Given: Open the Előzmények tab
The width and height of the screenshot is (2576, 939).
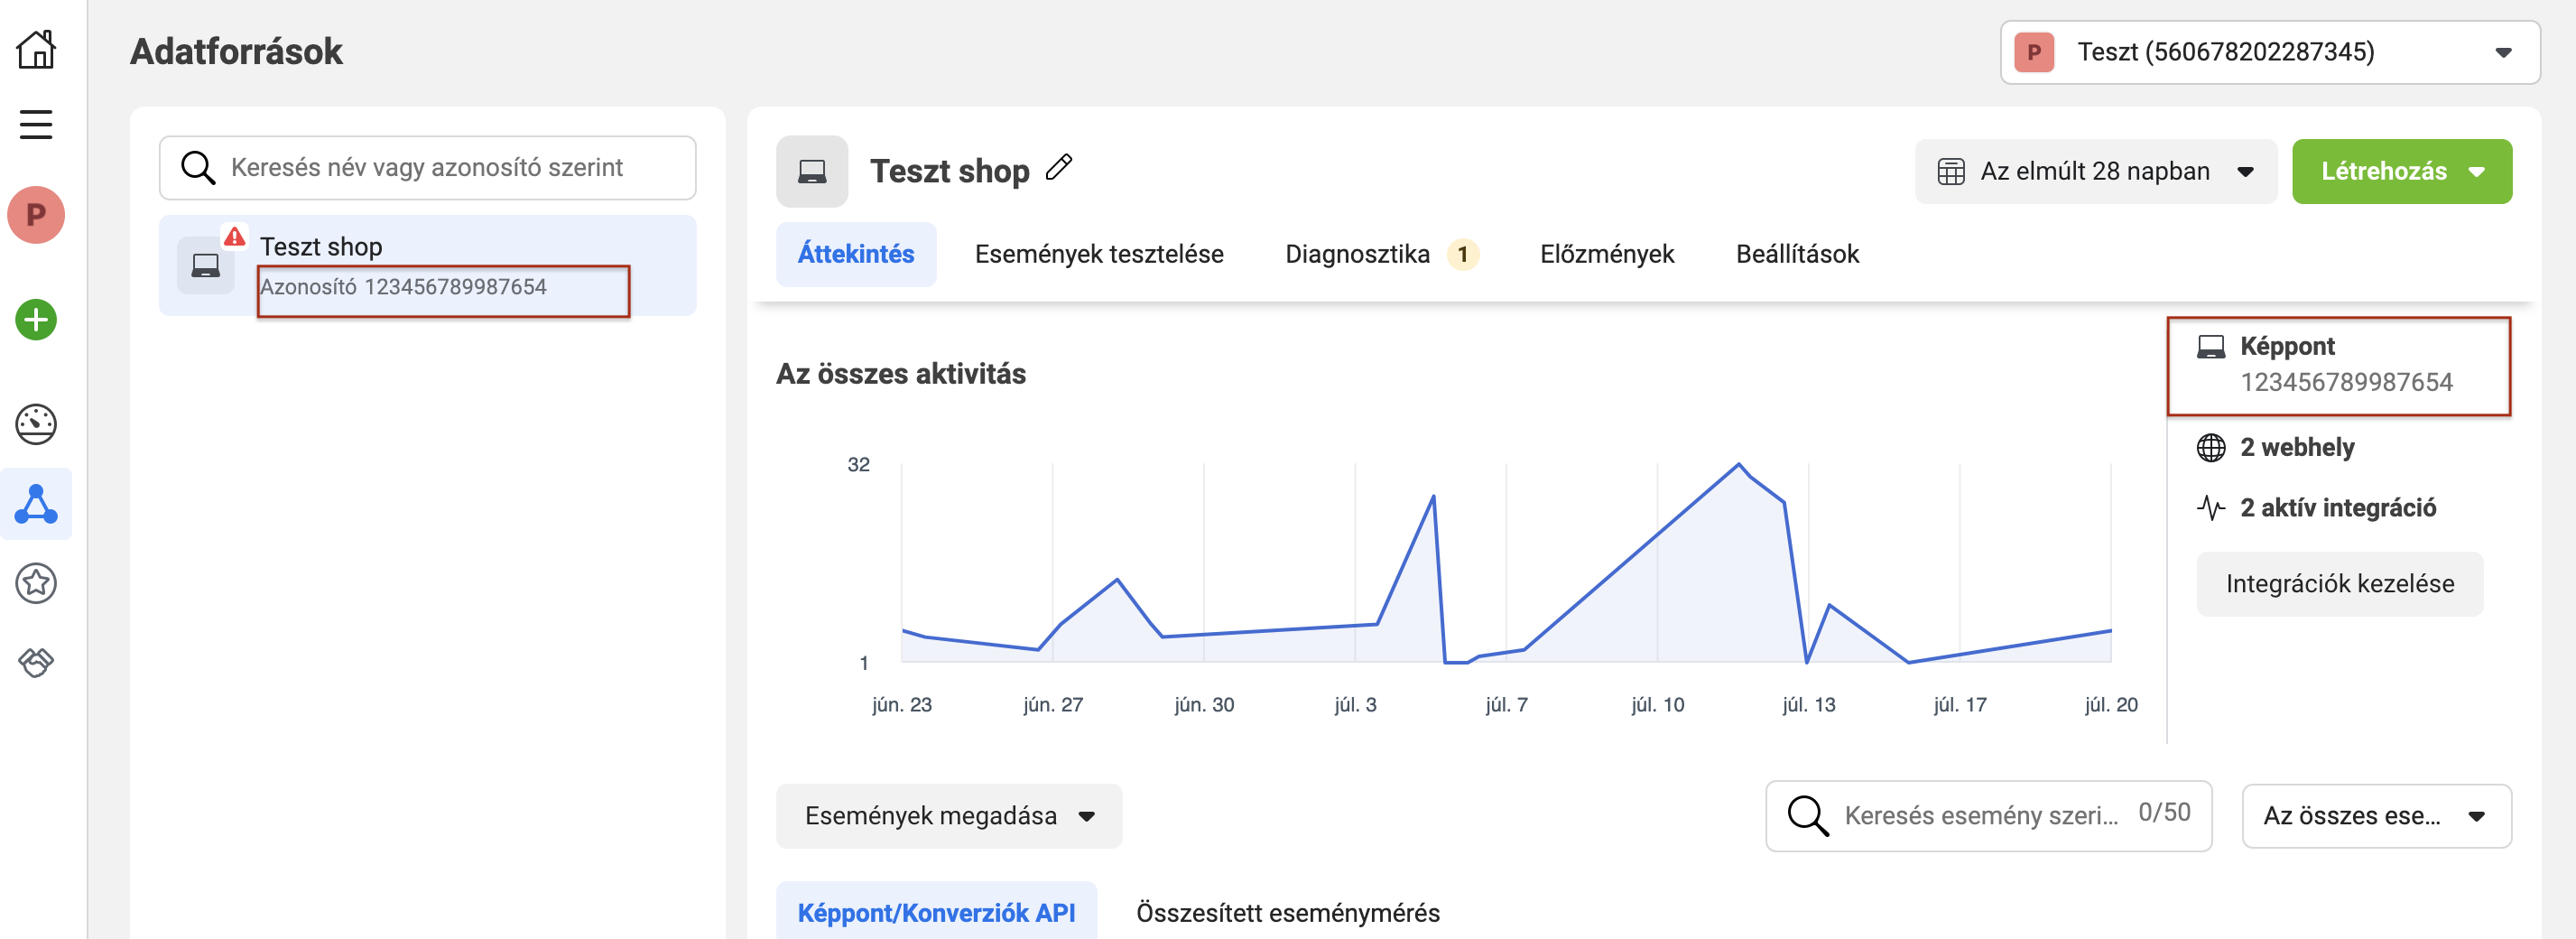Looking at the screenshot, I should (x=1606, y=254).
